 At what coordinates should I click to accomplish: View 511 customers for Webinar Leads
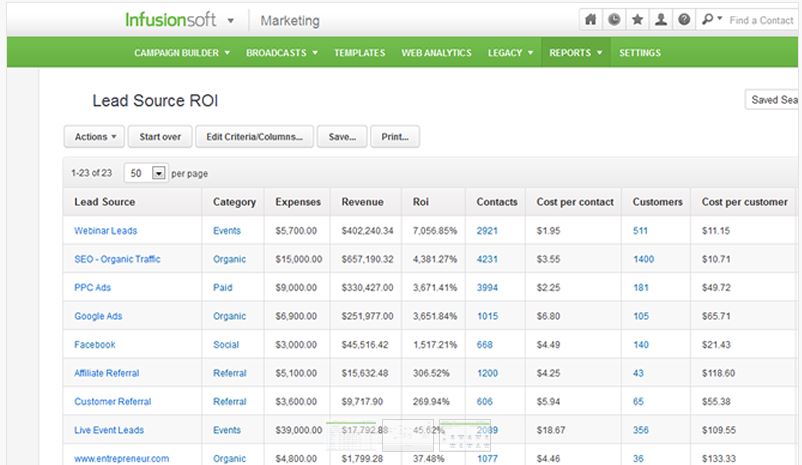click(x=640, y=231)
